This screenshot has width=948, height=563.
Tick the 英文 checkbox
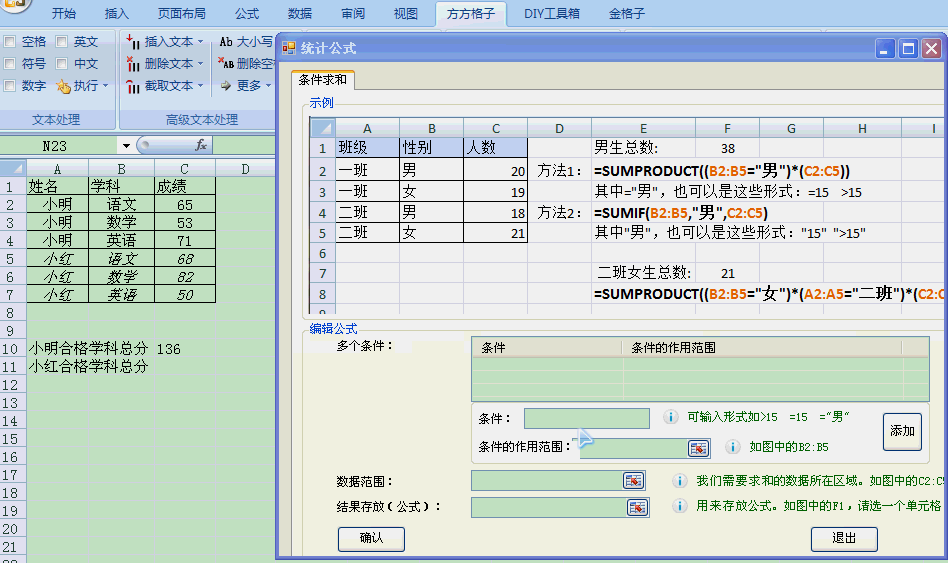pos(62,42)
